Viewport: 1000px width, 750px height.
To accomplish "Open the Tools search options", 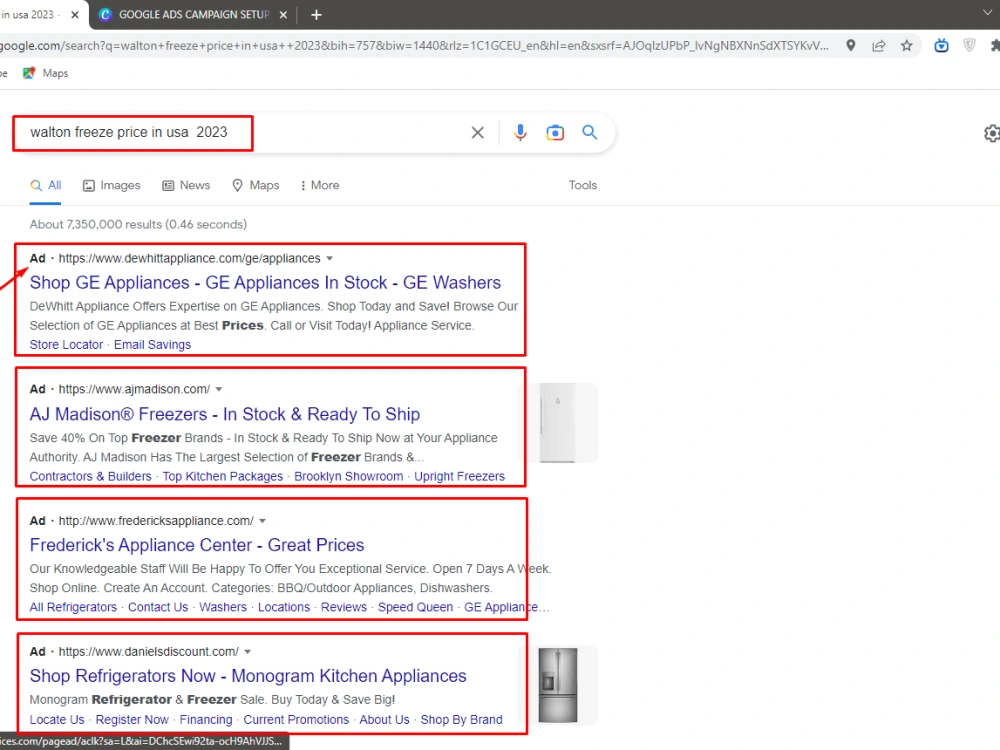I will click(583, 186).
